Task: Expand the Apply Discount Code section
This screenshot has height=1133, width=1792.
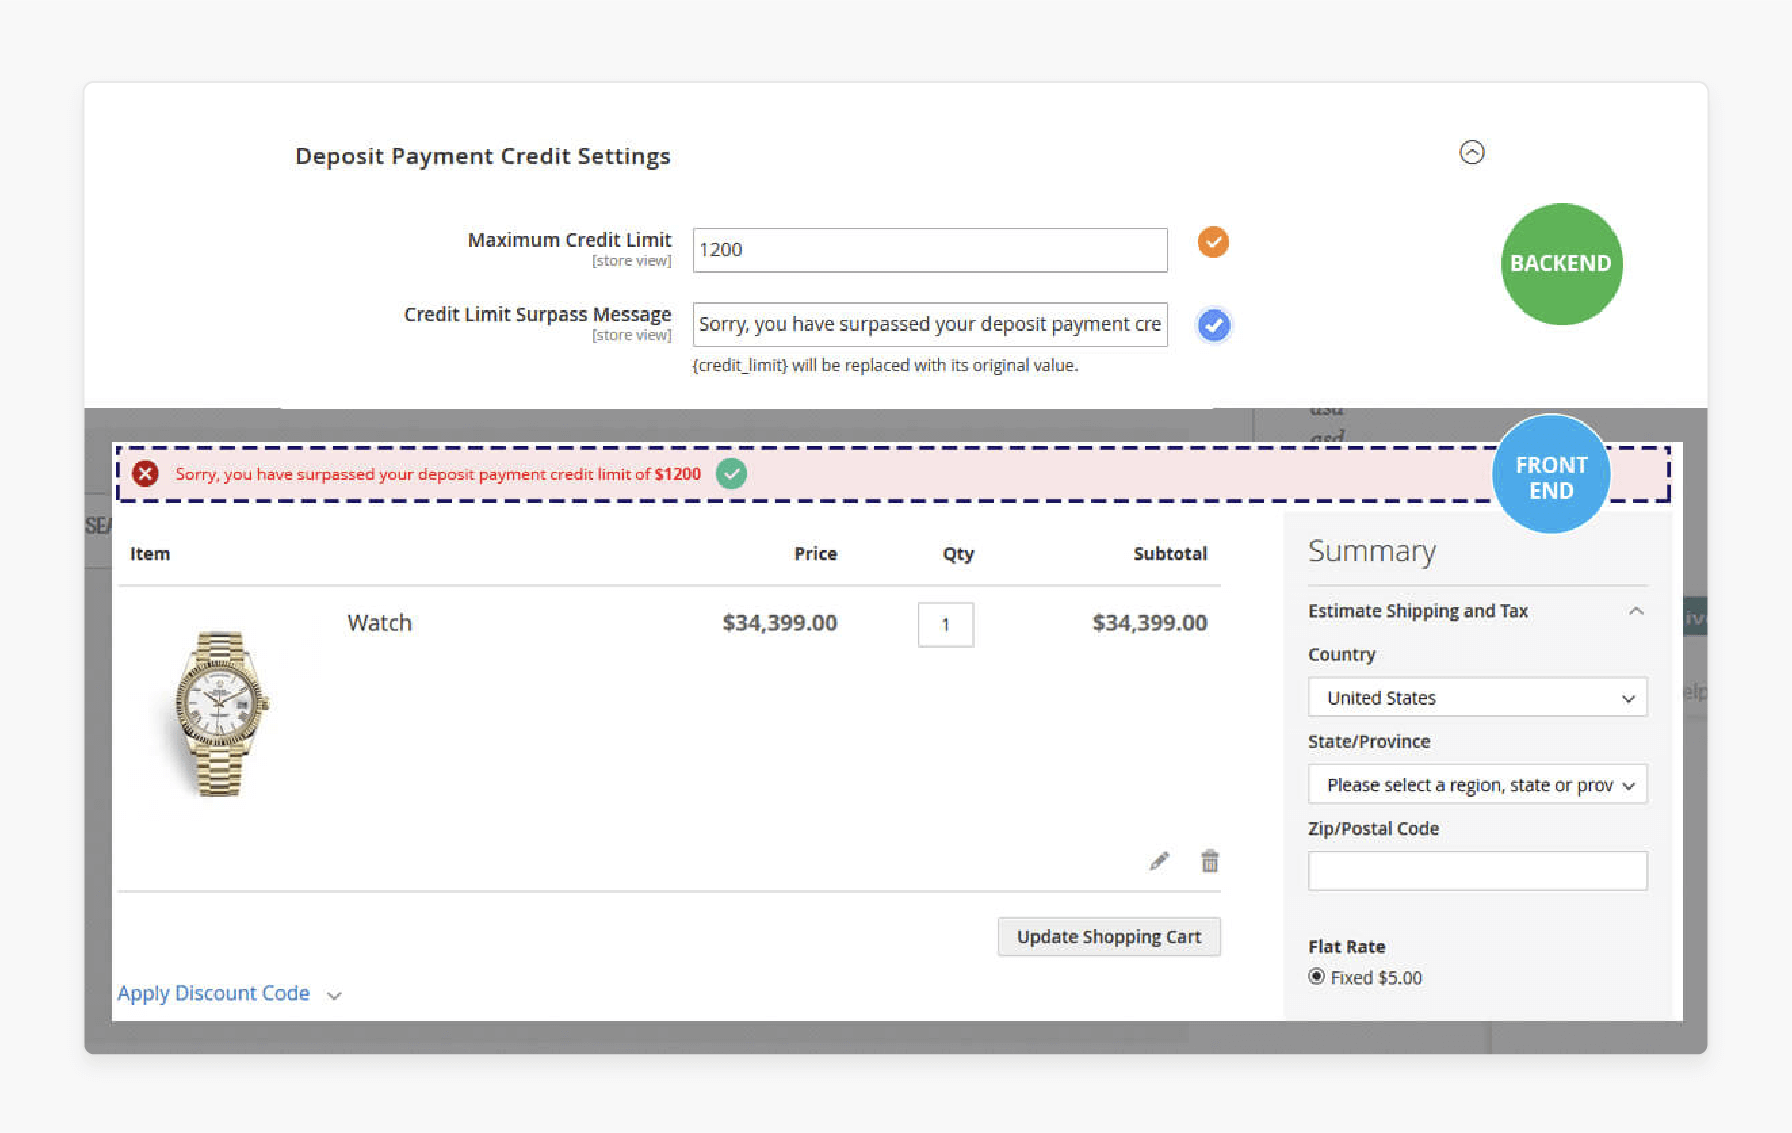Action: tap(229, 994)
